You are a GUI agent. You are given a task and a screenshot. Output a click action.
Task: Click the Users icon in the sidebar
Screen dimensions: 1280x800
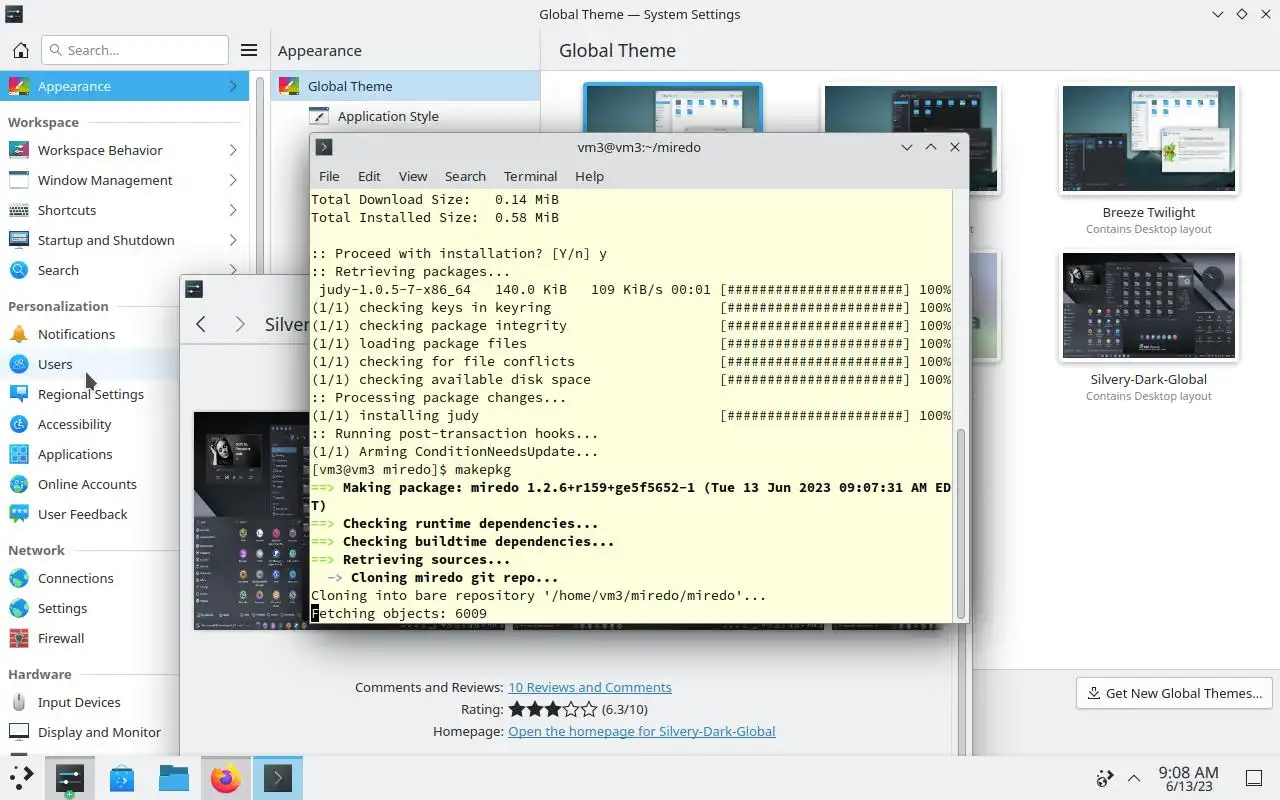coord(19,364)
